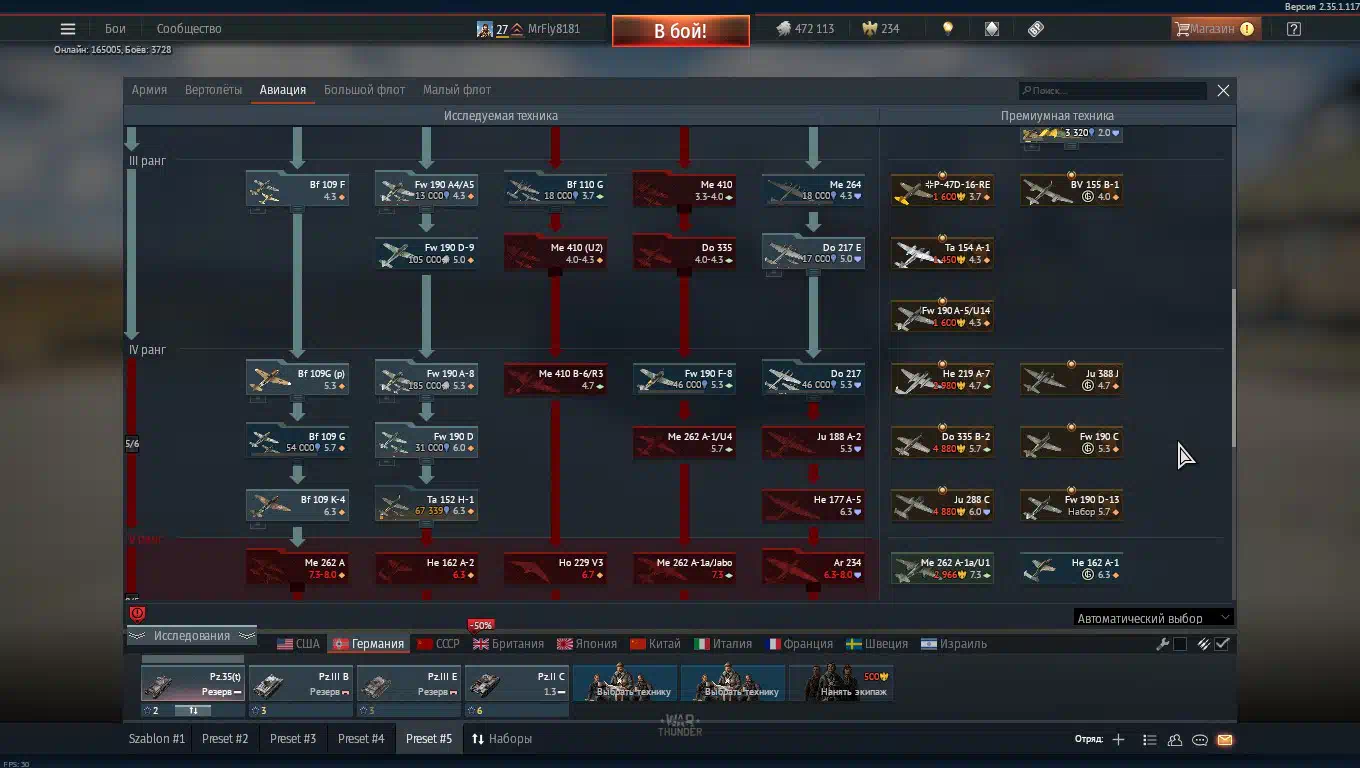Click the research tree vertical scrollbar
Viewport: 1360px width, 768px height.
coord(1233,368)
